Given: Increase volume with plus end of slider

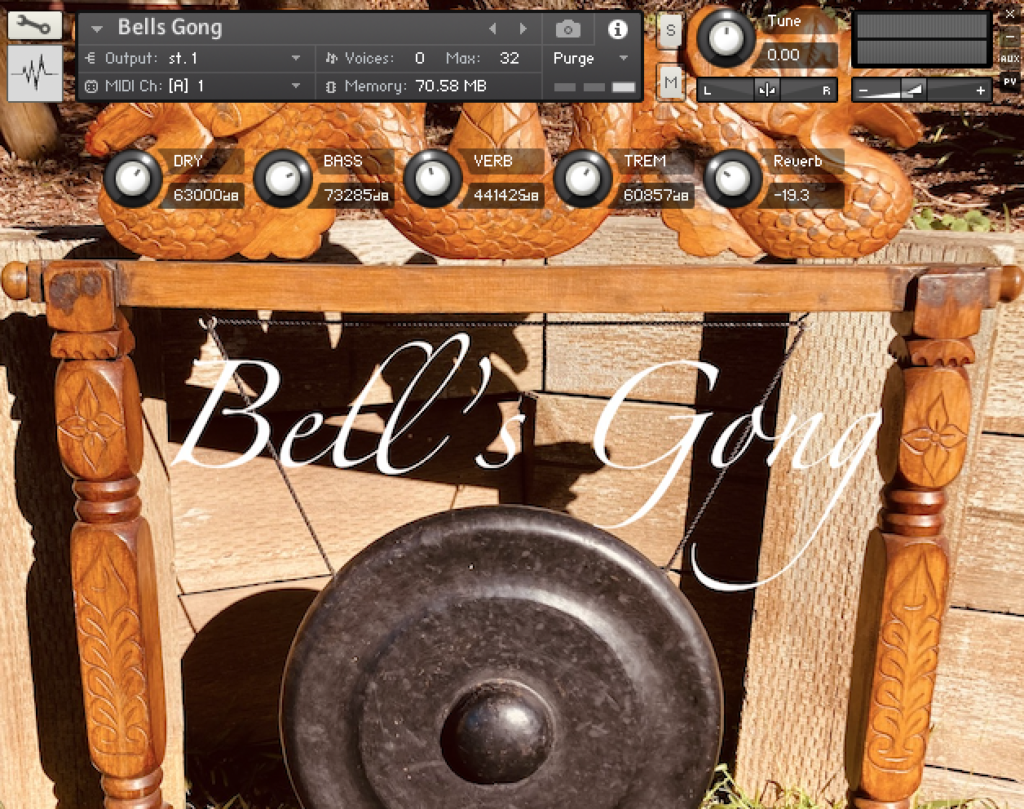Looking at the screenshot, I should 980,91.
